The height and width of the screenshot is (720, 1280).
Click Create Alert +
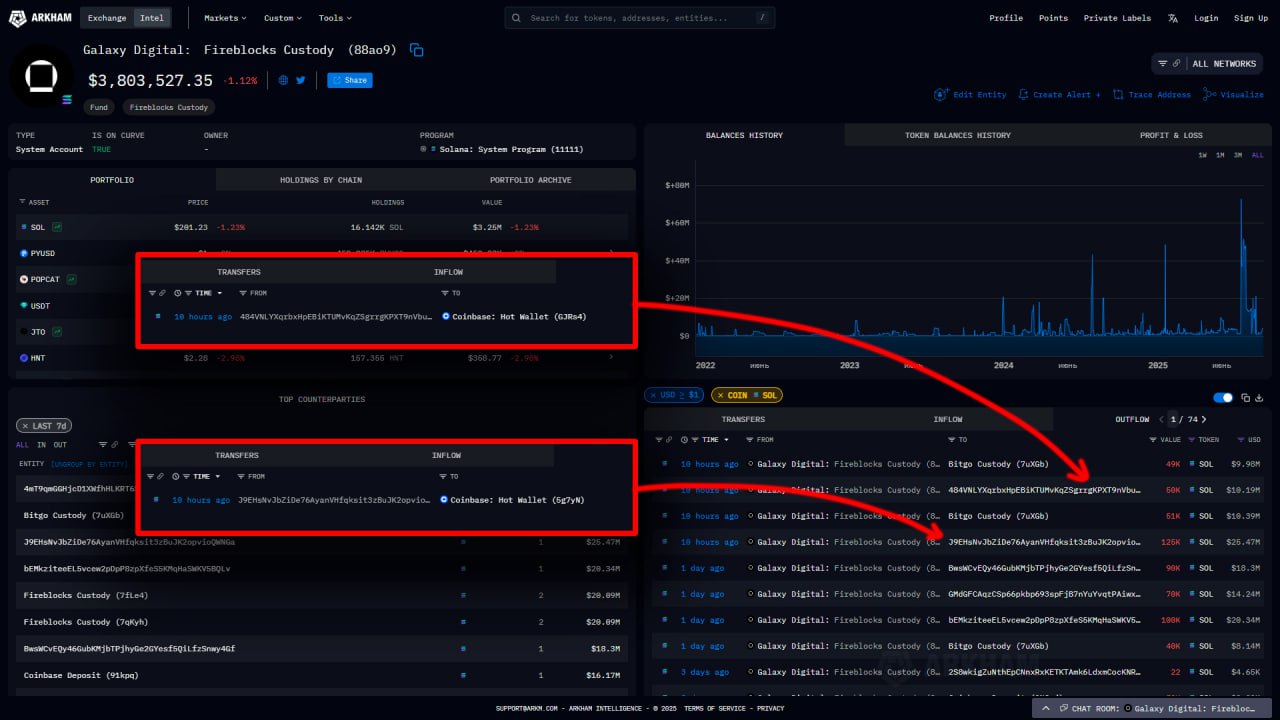1059,95
